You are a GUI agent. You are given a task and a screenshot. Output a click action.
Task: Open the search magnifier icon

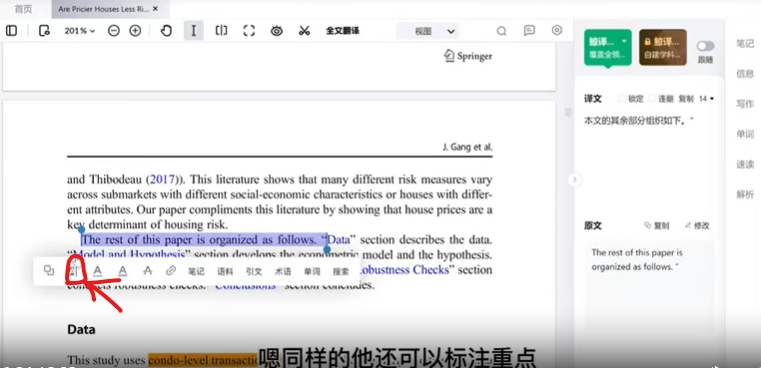tap(501, 31)
